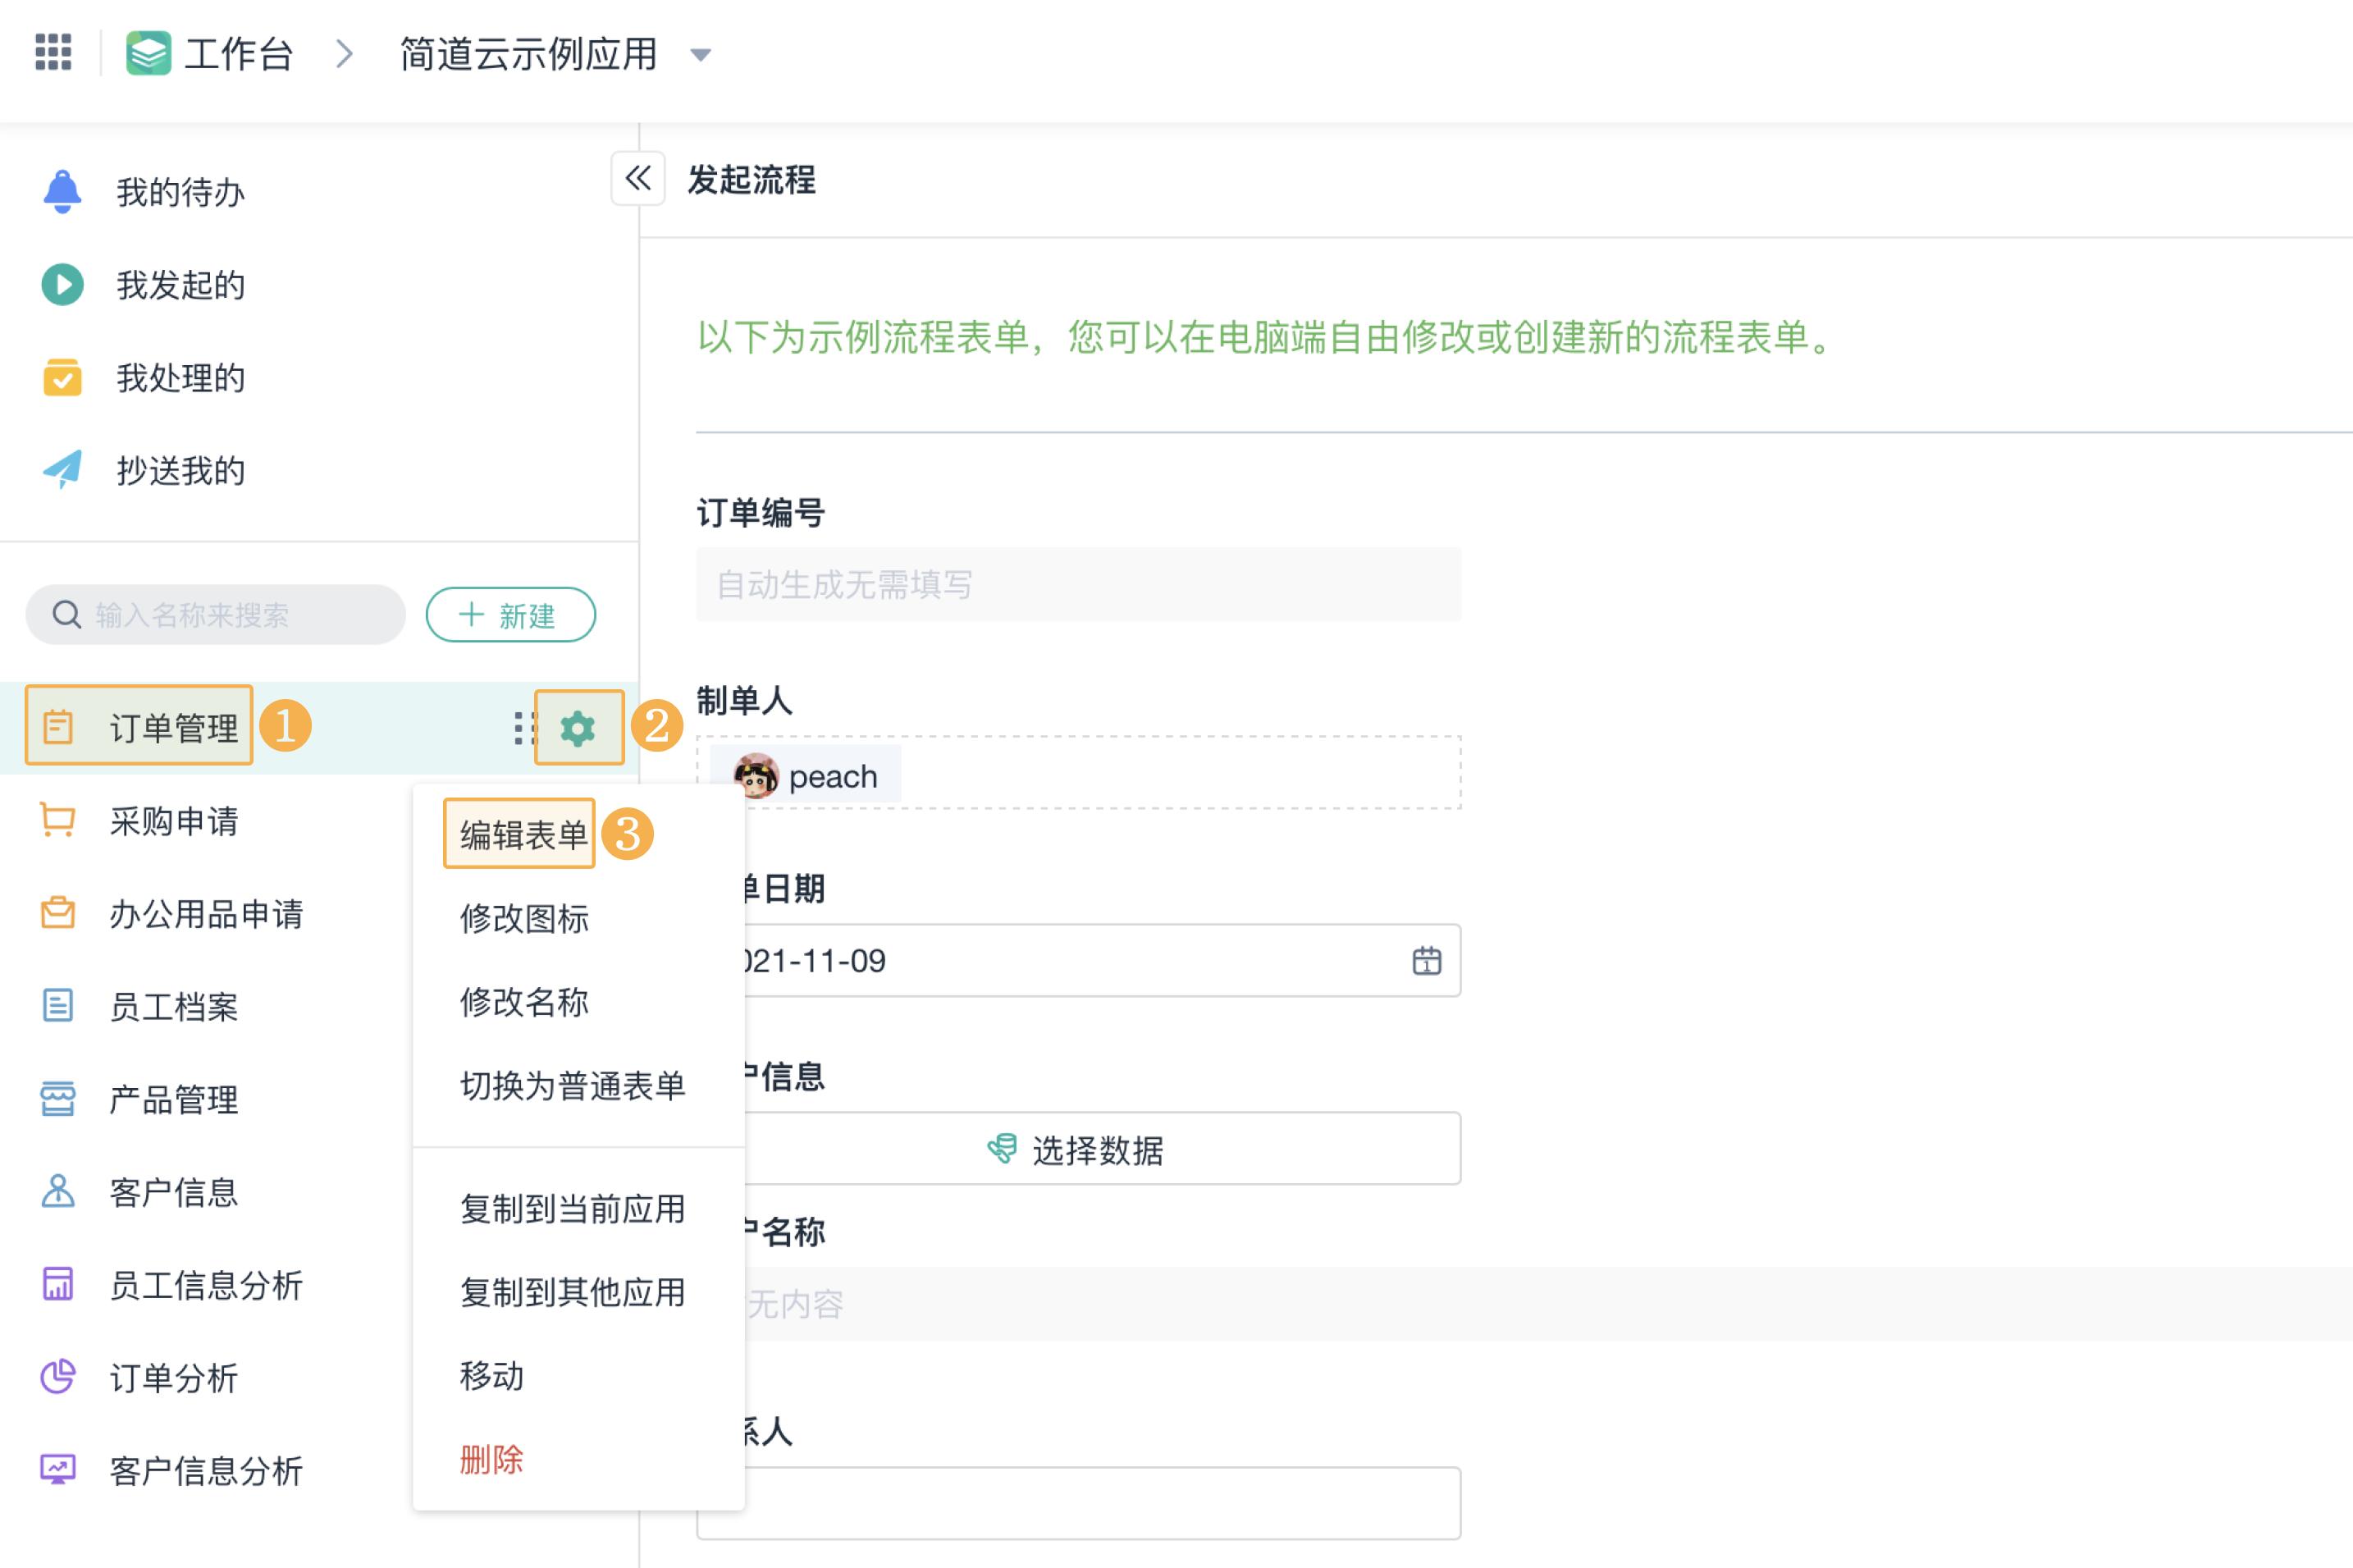Image resolution: width=2353 pixels, height=1568 pixels.
Task: Open the 员工信息分析 bar chart icon
Action: pos(57,1285)
